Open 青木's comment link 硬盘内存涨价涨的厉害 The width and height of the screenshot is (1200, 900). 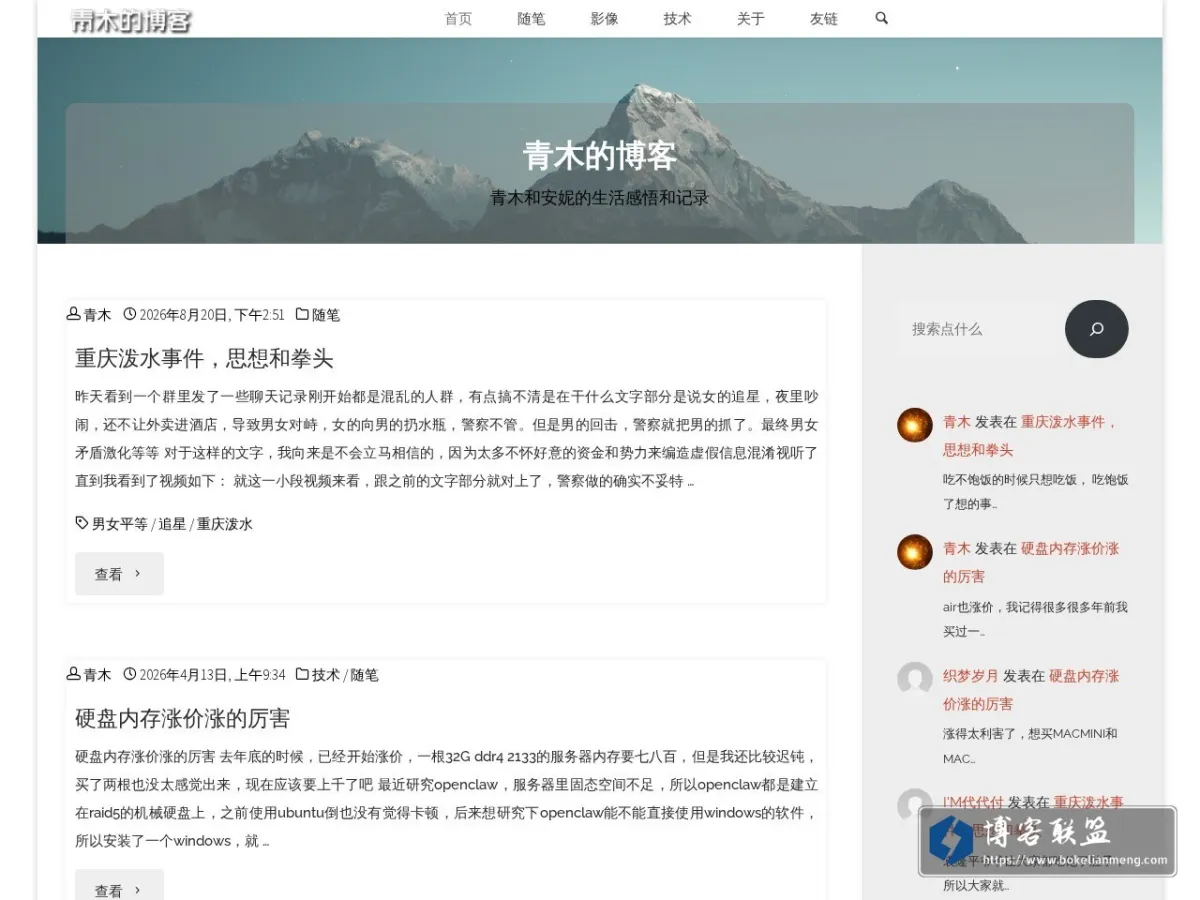click(1031, 563)
